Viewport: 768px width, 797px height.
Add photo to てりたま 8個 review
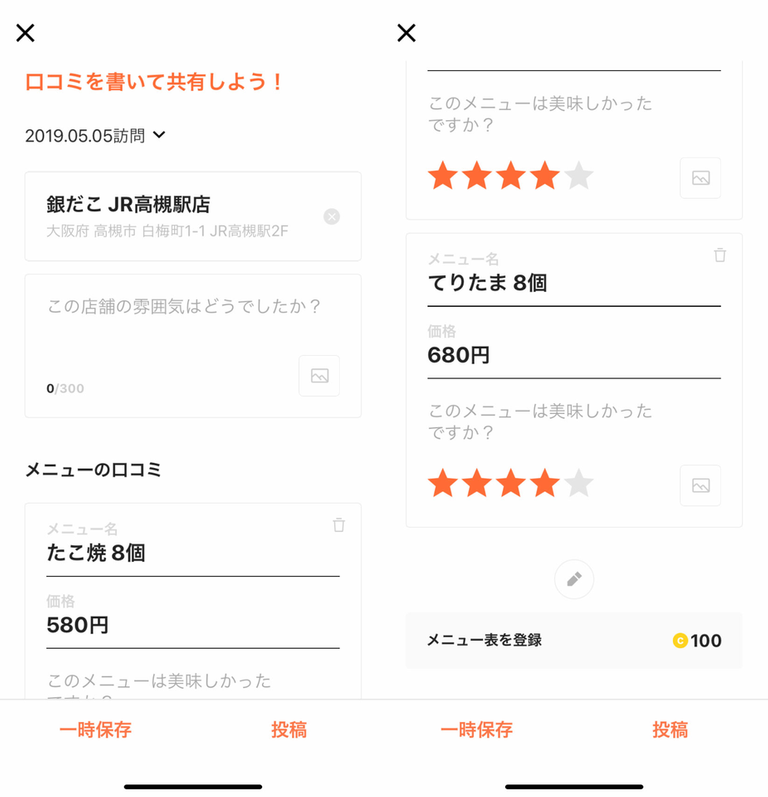tap(700, 485)
